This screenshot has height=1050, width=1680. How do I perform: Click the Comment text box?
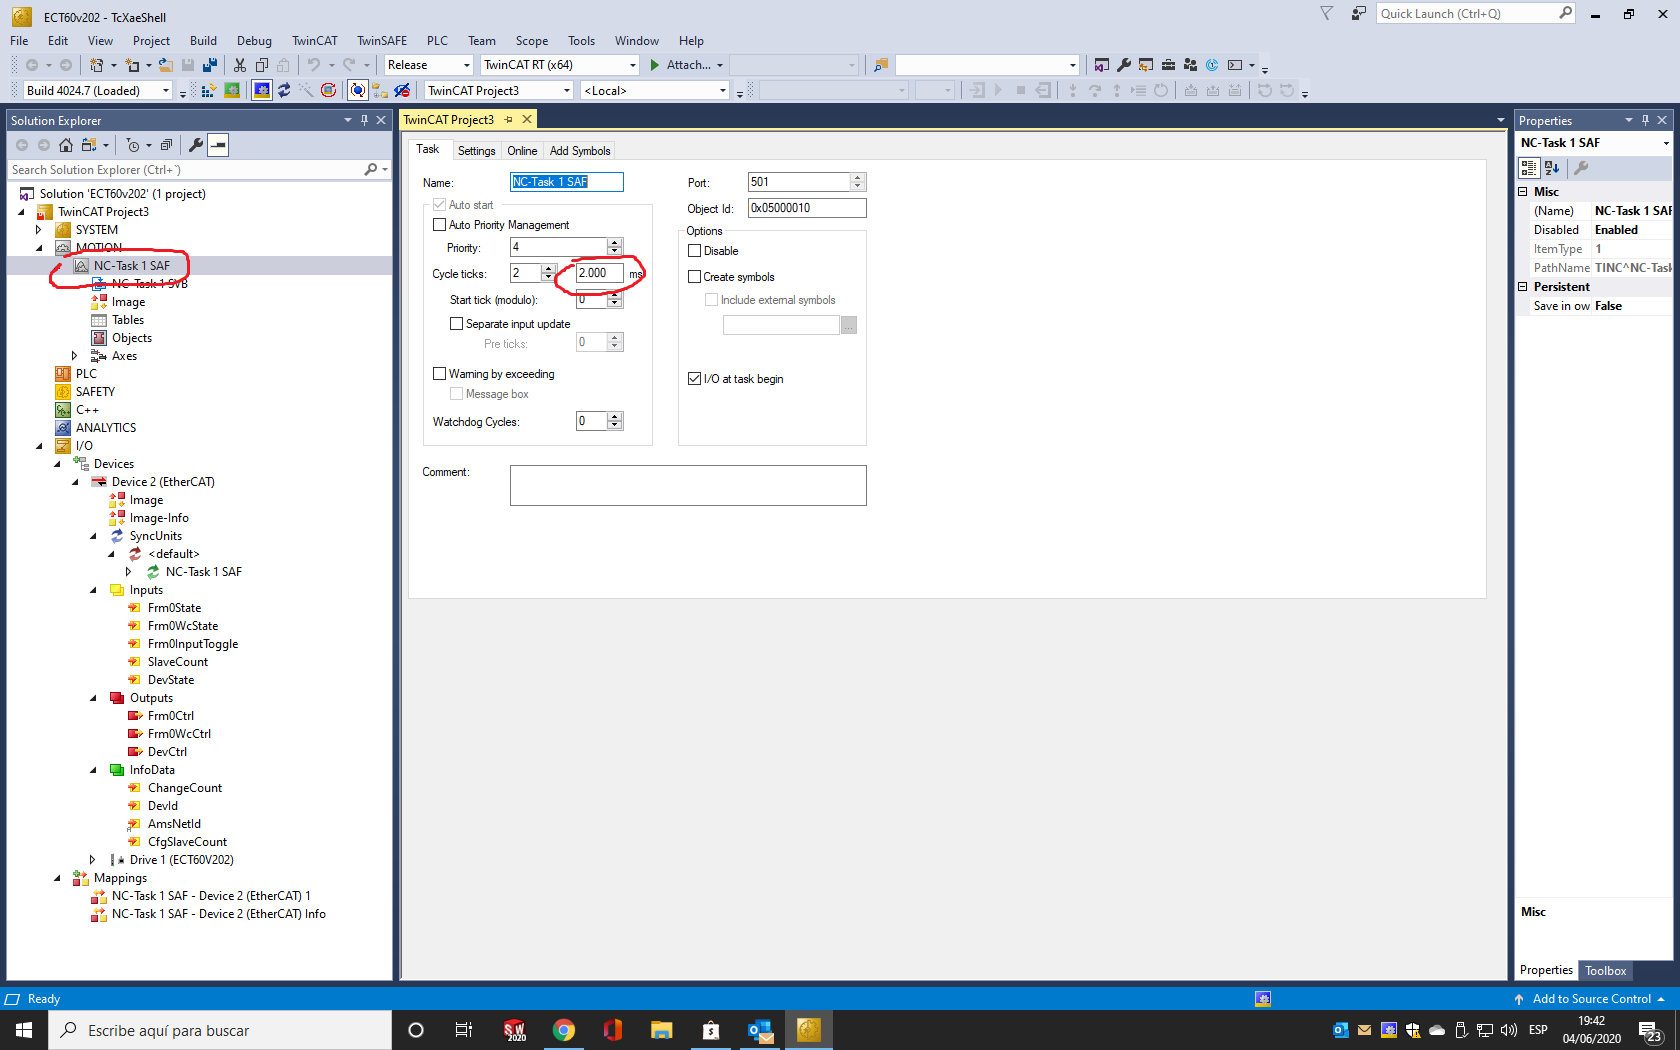688,485
